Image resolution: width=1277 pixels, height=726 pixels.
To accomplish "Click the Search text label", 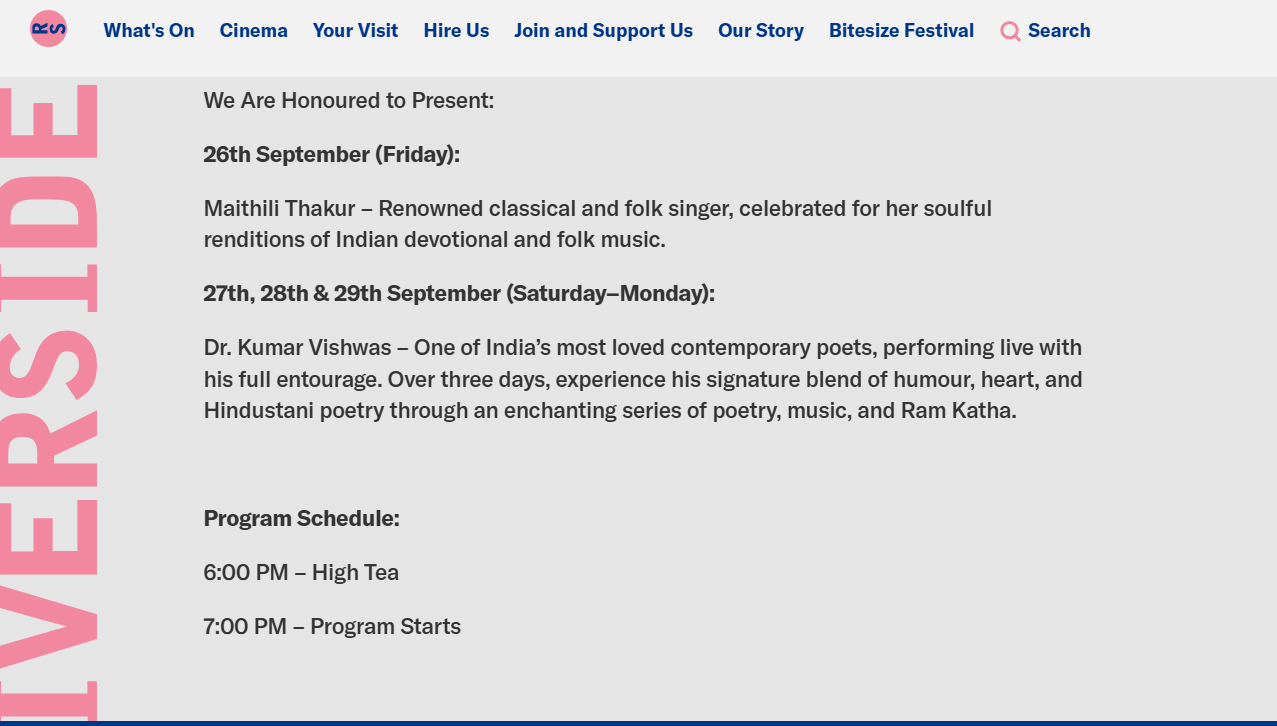I will click(x=1059, y=31).
